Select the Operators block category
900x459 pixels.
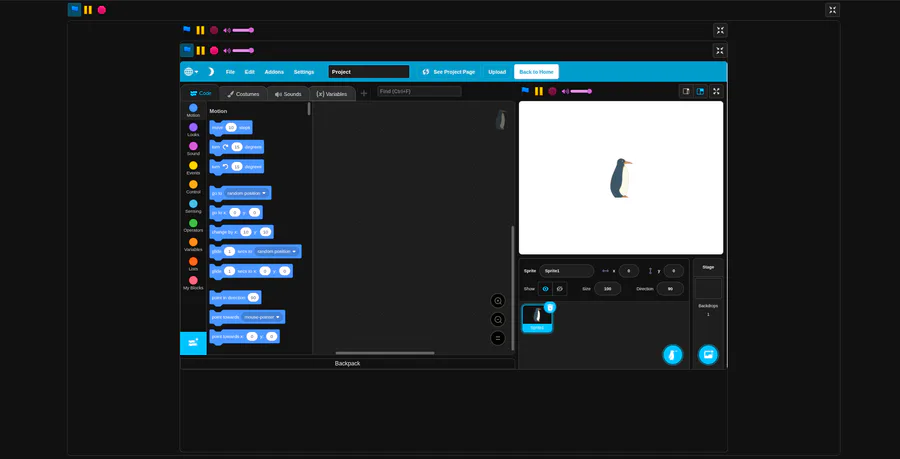click(x=193, y=225)
